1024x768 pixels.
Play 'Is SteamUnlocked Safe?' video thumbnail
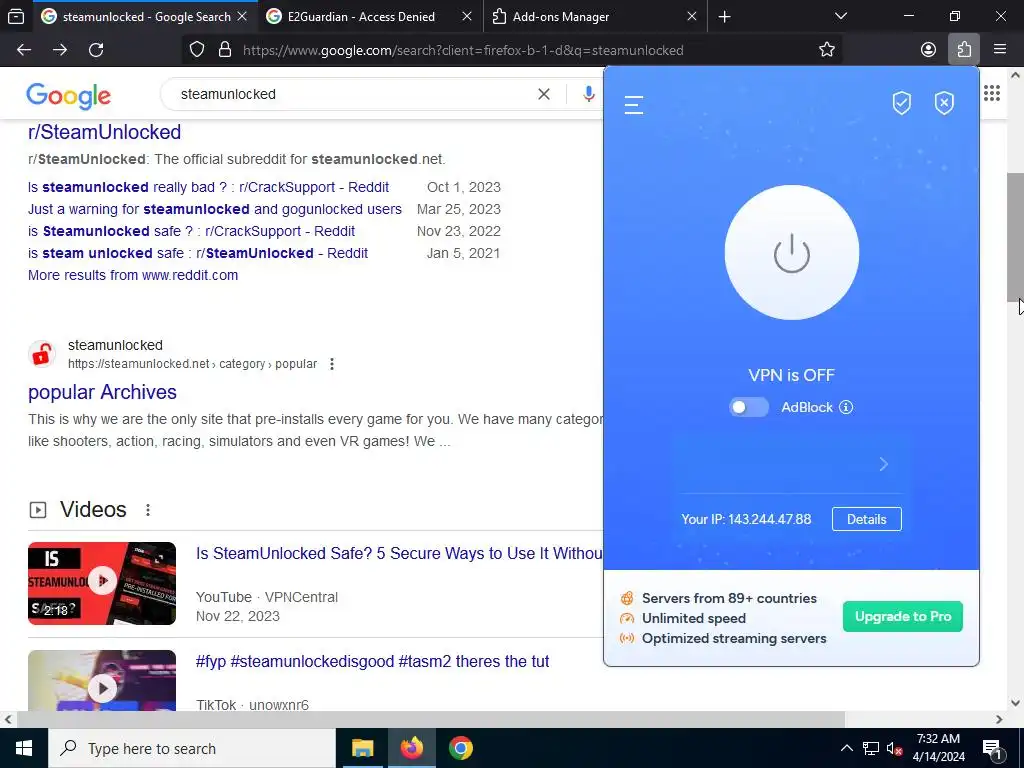click(x=102, y=583)
